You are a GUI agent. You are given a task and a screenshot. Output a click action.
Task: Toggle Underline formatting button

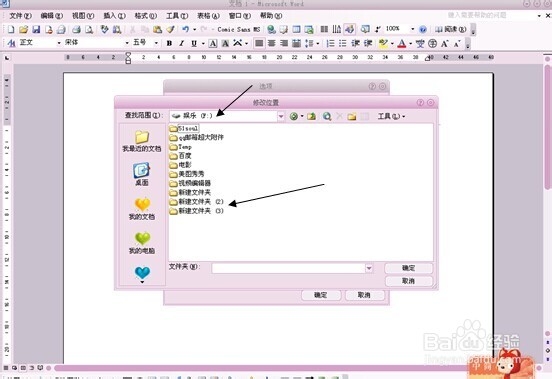[194, 43]
